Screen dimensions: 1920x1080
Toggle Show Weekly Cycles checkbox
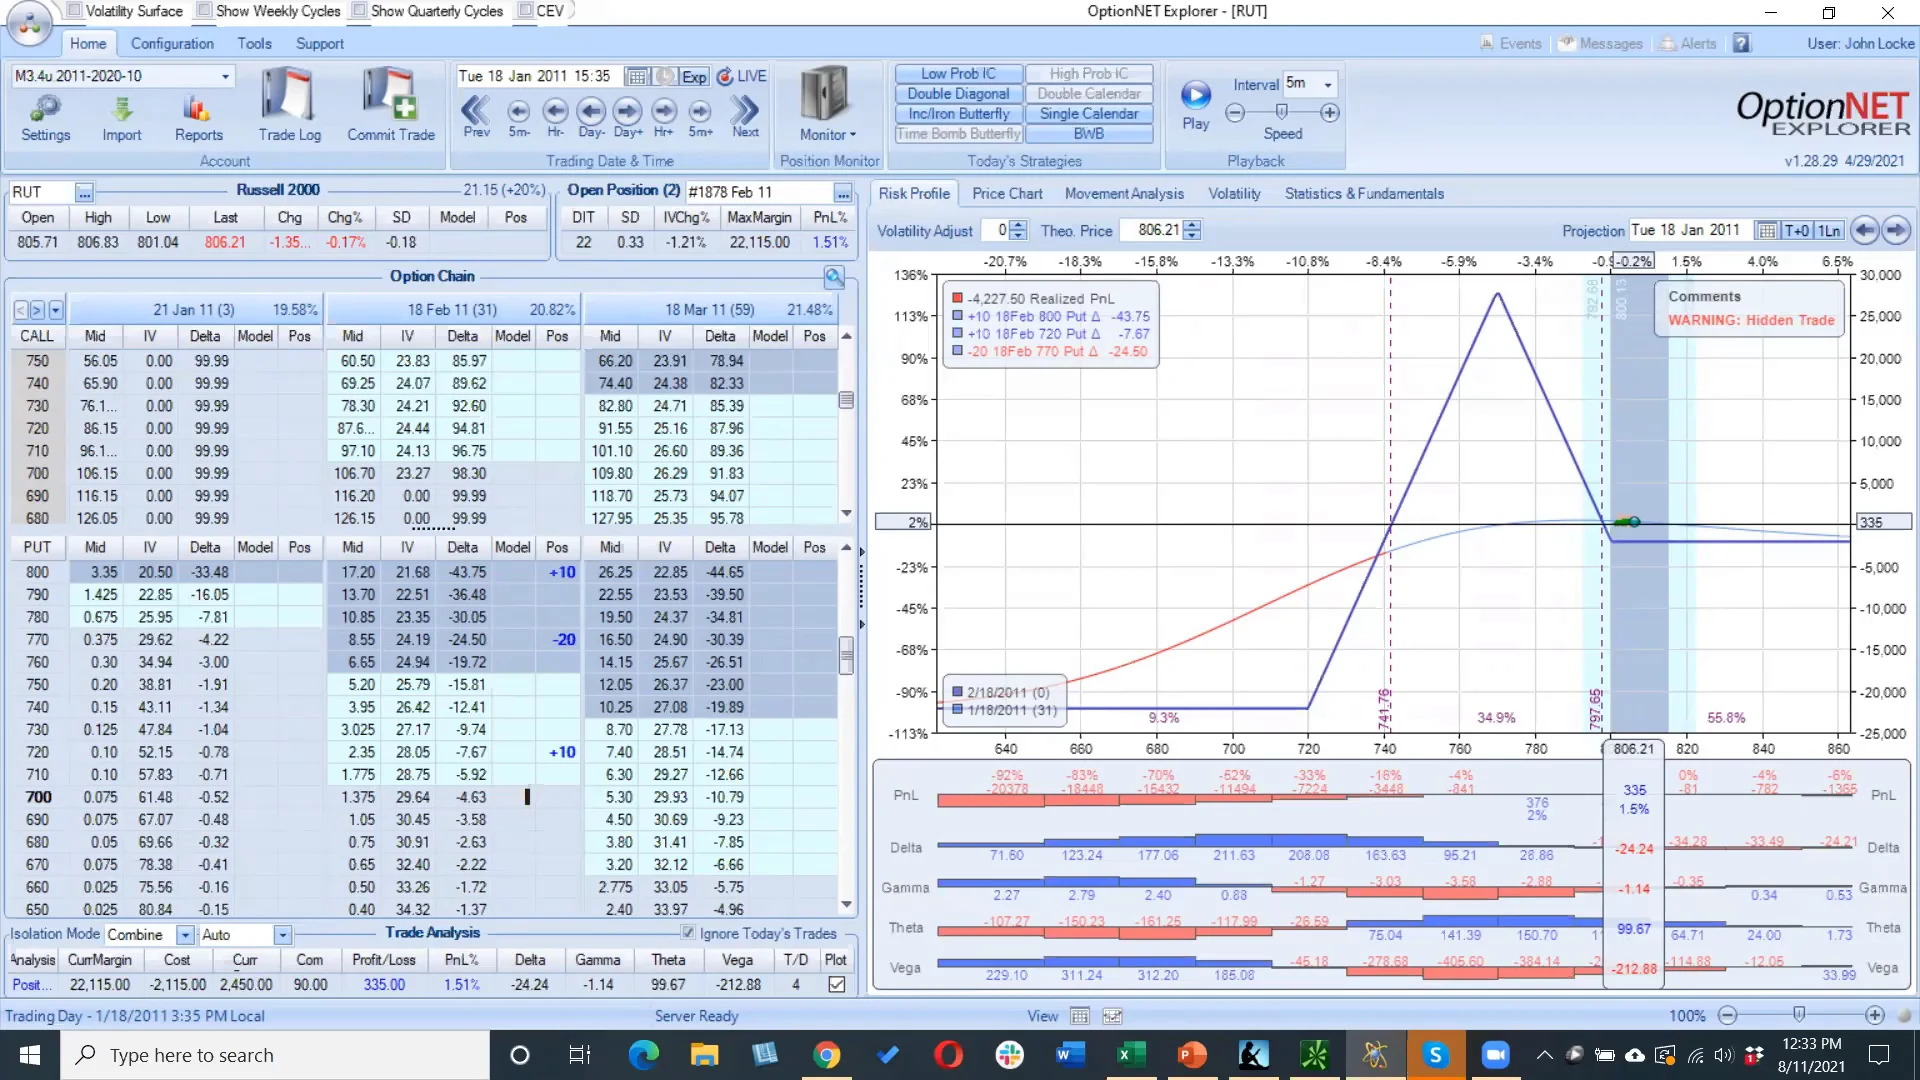pos(204,11)
